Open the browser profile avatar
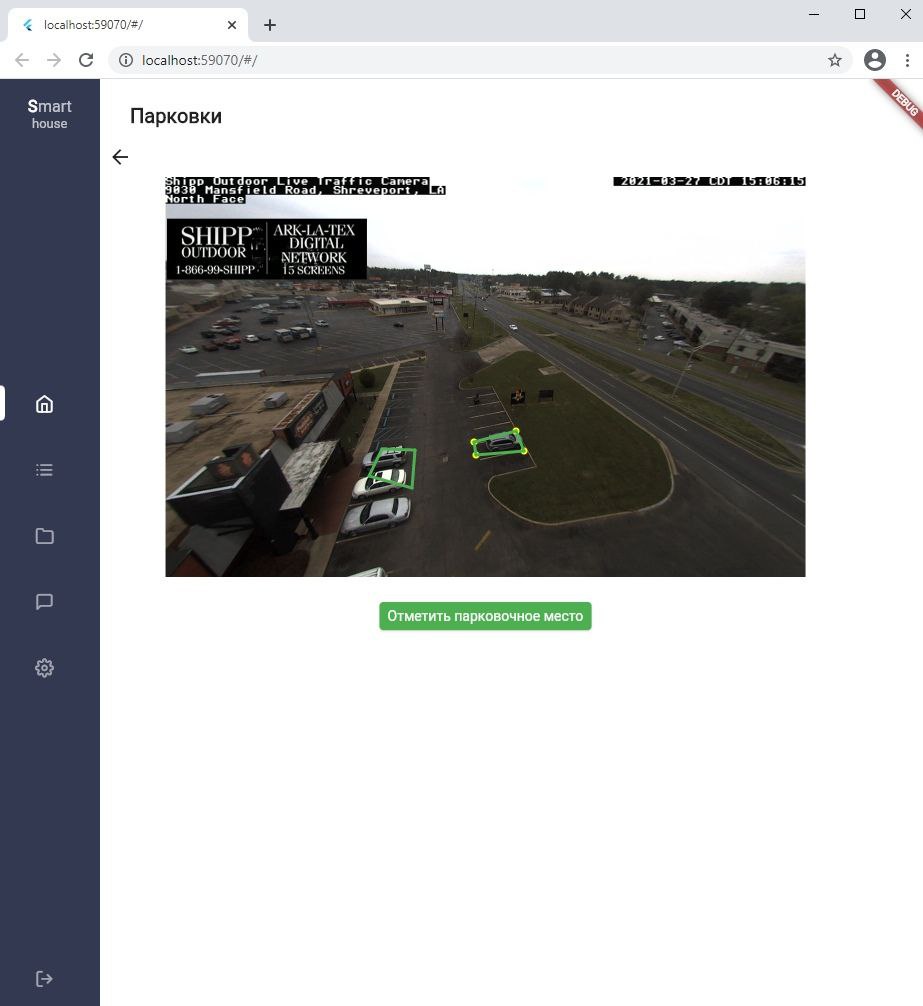The width and height of the screenshot is (923, 1006). click(x=875, y=60)
